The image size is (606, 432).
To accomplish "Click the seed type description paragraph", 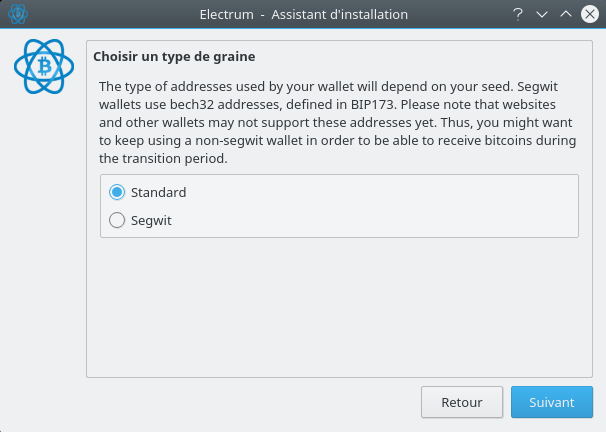I will (x=338, y=122).
